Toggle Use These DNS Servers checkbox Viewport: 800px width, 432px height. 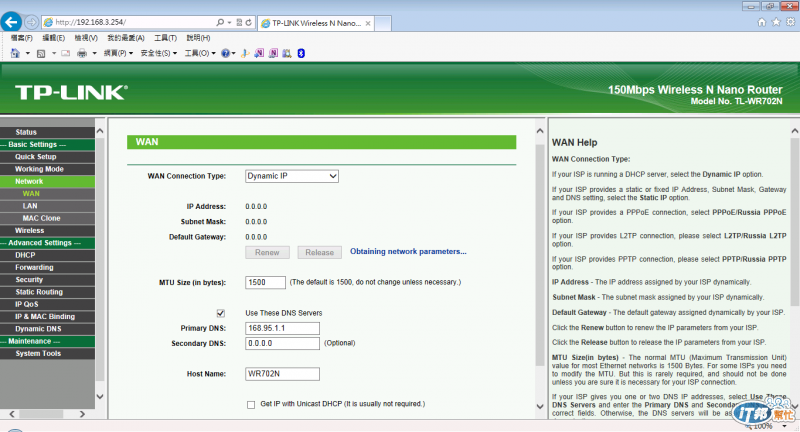[x=221, y=313]
